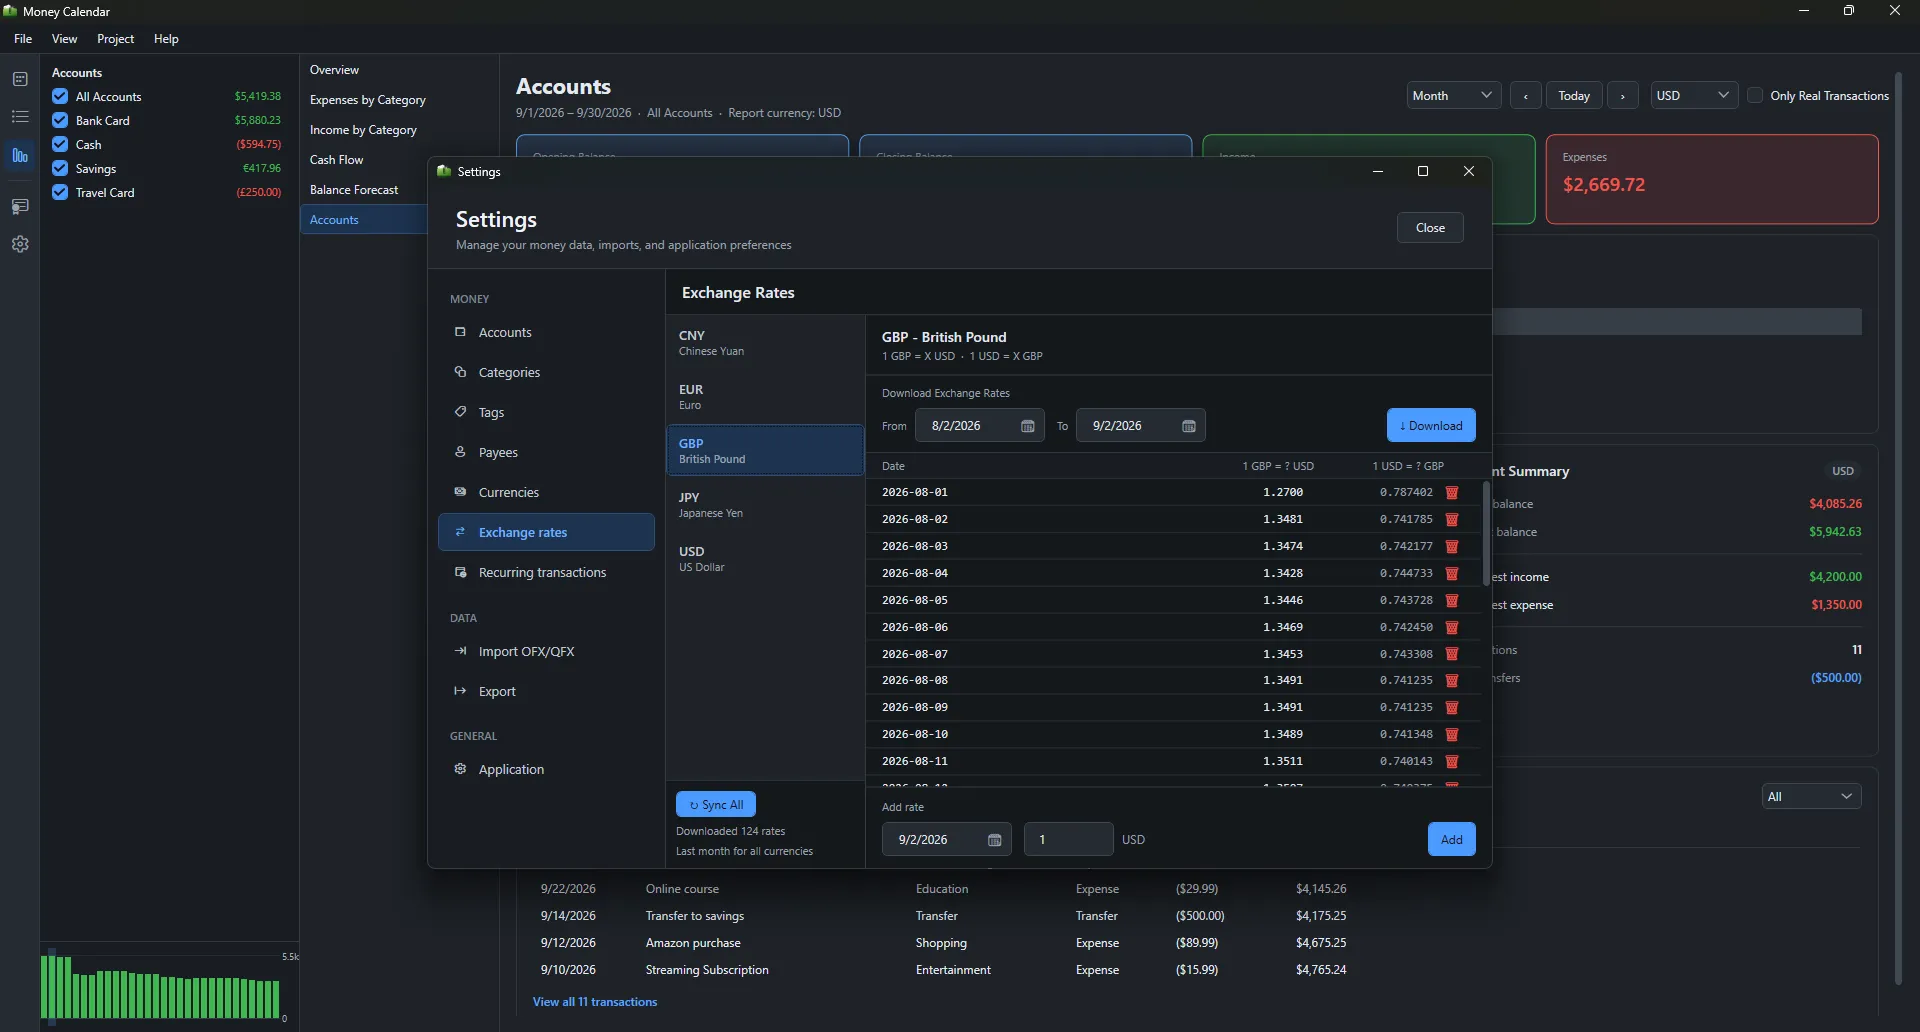Delete the 2026-08-08 exchange rate
Screen dimensions: 1920x1032
pos(1452,681)
